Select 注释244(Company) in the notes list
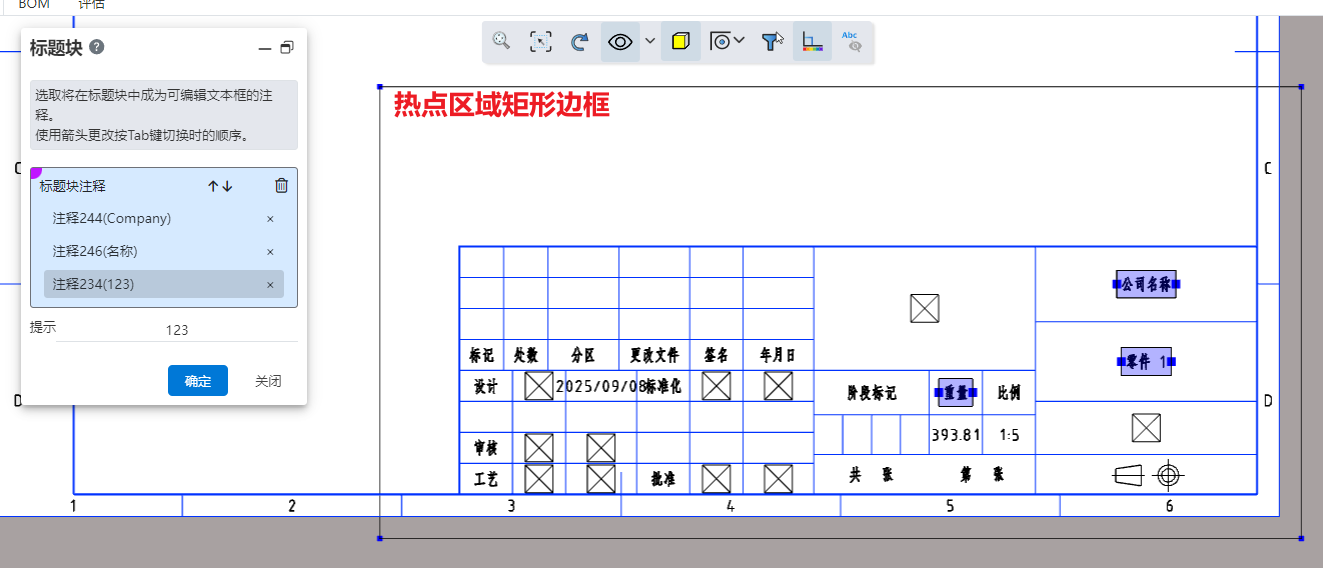Screen dimensions: 1323x568 [112, 219]
